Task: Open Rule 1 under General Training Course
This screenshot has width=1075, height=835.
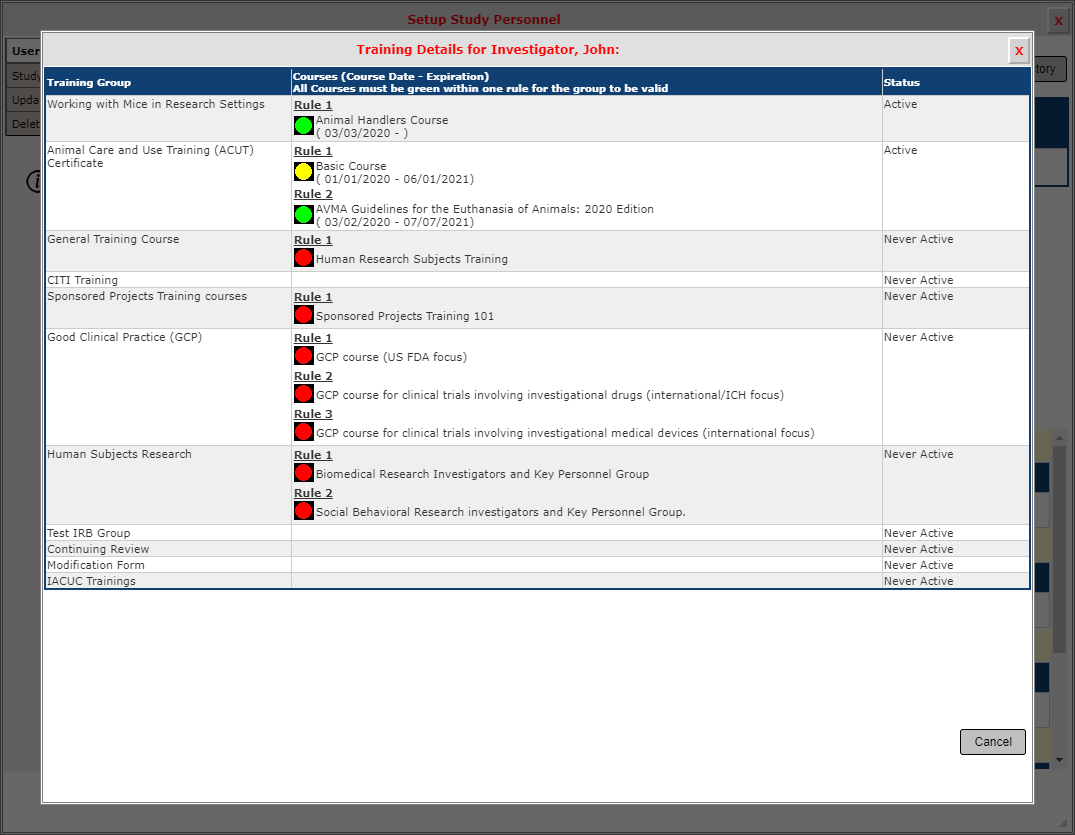Action: pos(313,240)
